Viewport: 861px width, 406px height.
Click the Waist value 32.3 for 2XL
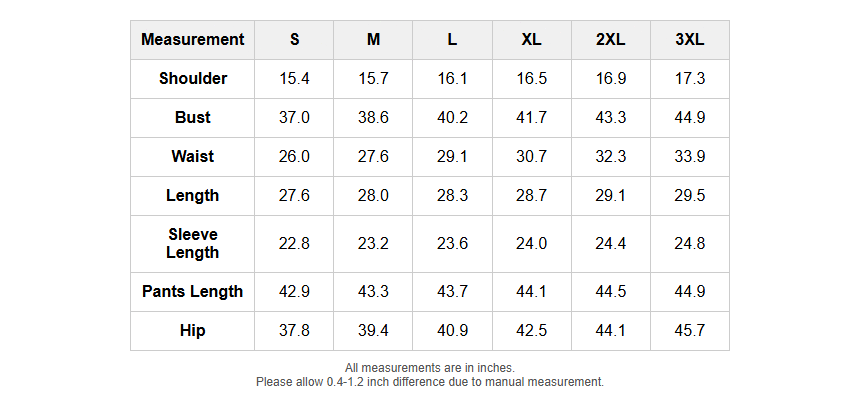coord(611,157)
